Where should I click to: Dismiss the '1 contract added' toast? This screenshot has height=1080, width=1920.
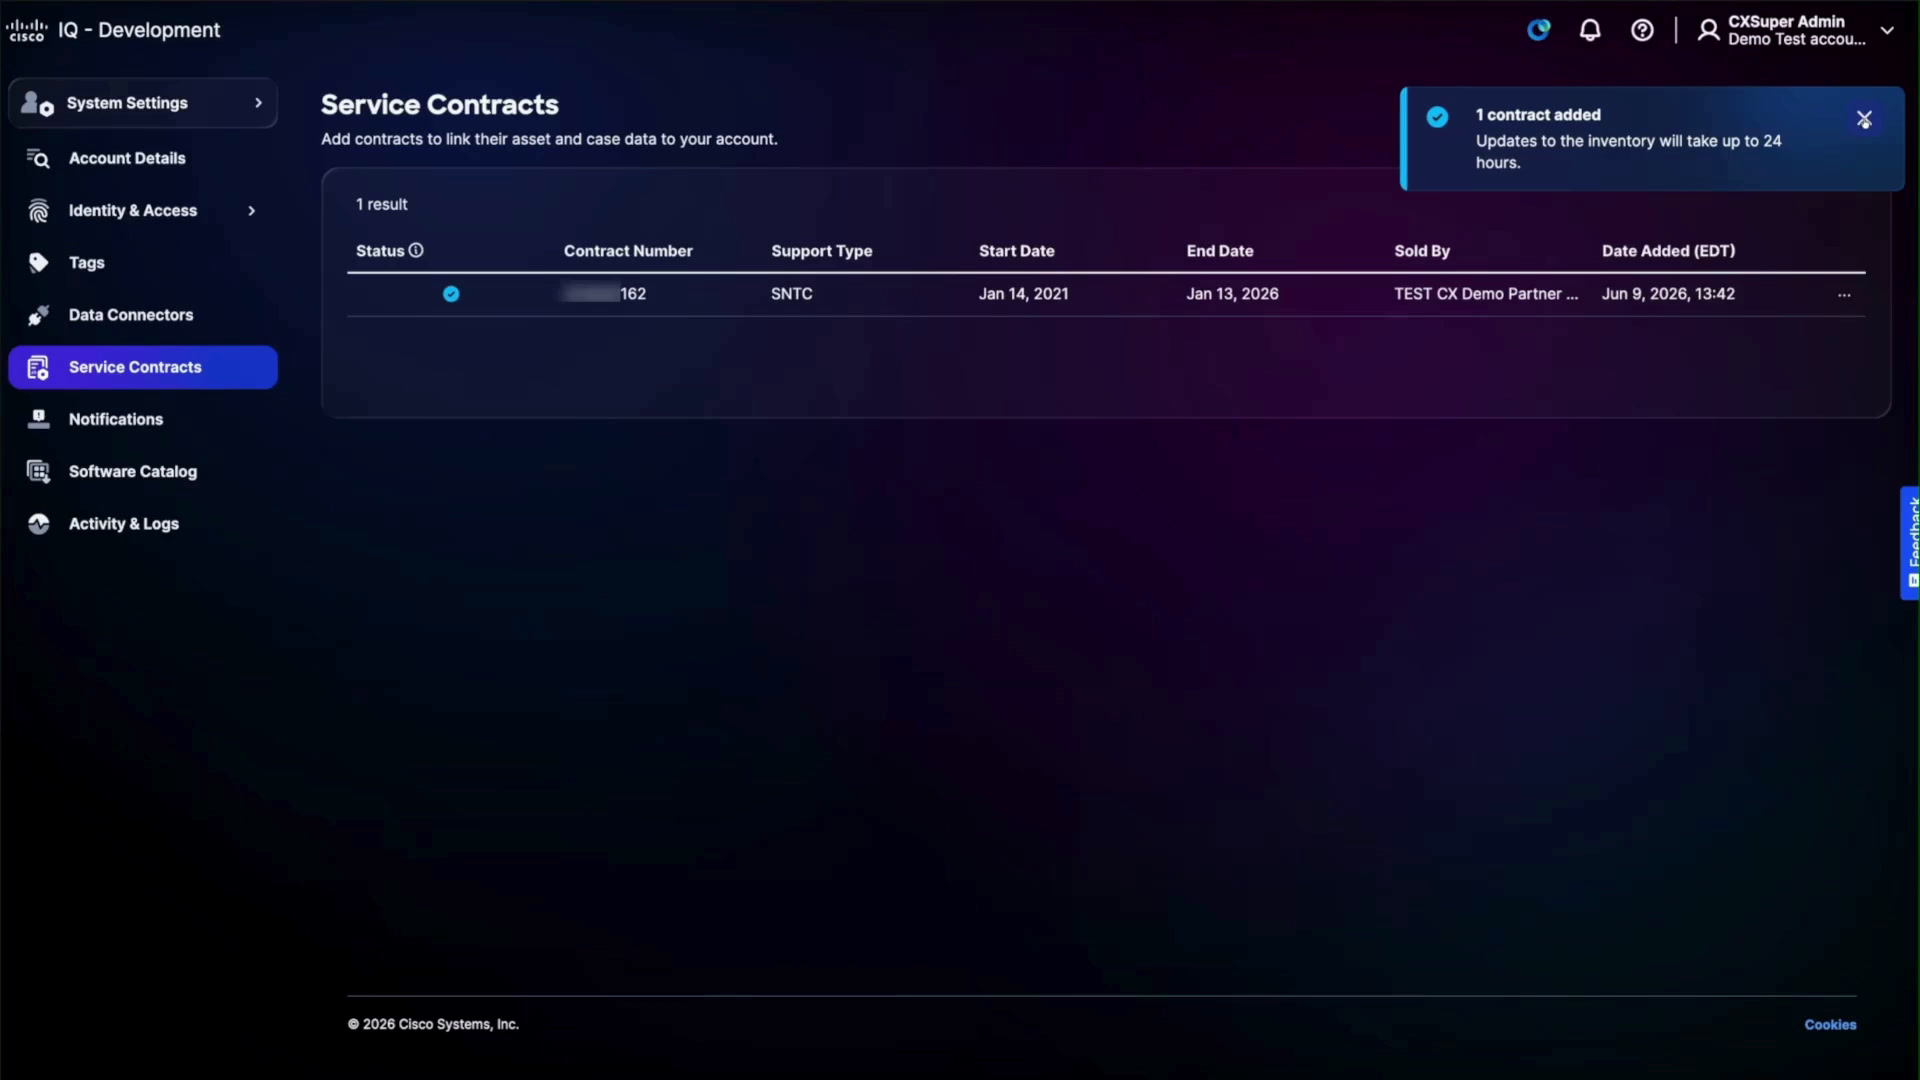tap(1864, 119)
